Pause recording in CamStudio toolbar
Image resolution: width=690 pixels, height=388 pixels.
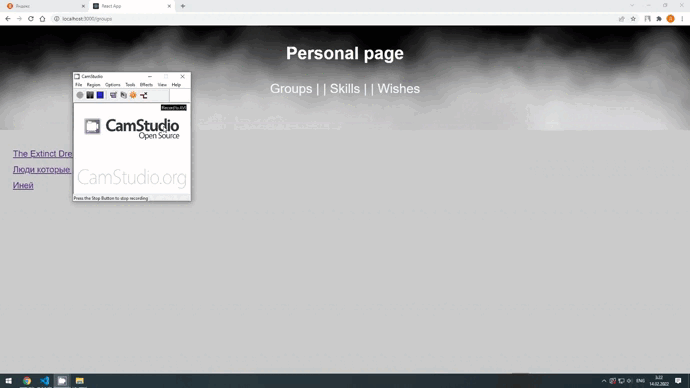[x=90, y=95]
